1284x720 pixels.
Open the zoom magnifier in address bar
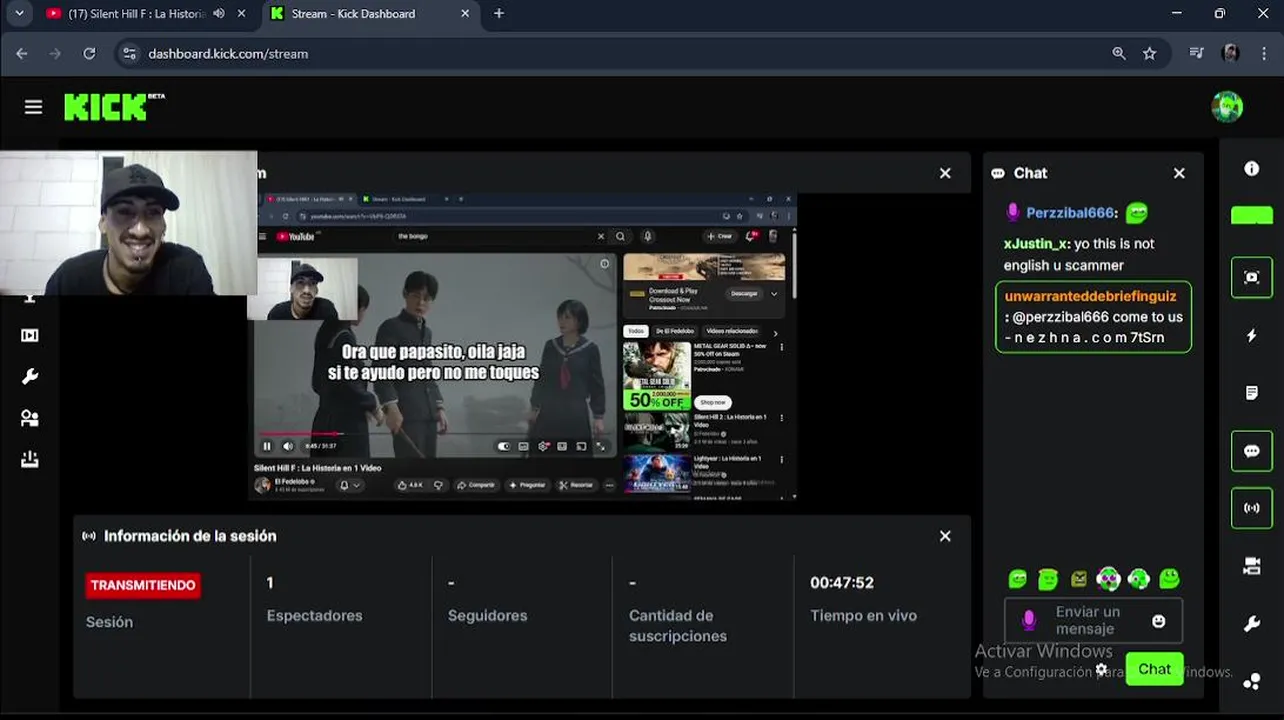pos(1119,54)
